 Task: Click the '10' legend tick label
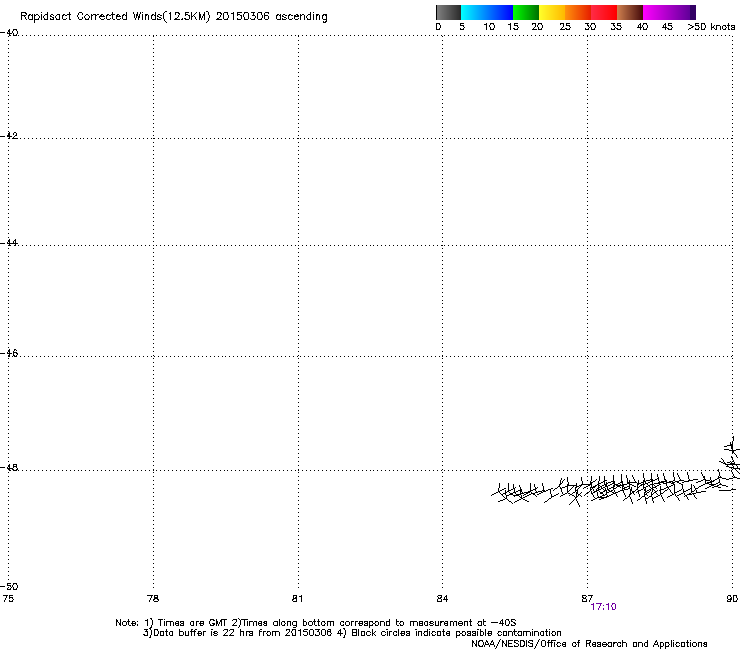tap(489, 27)
